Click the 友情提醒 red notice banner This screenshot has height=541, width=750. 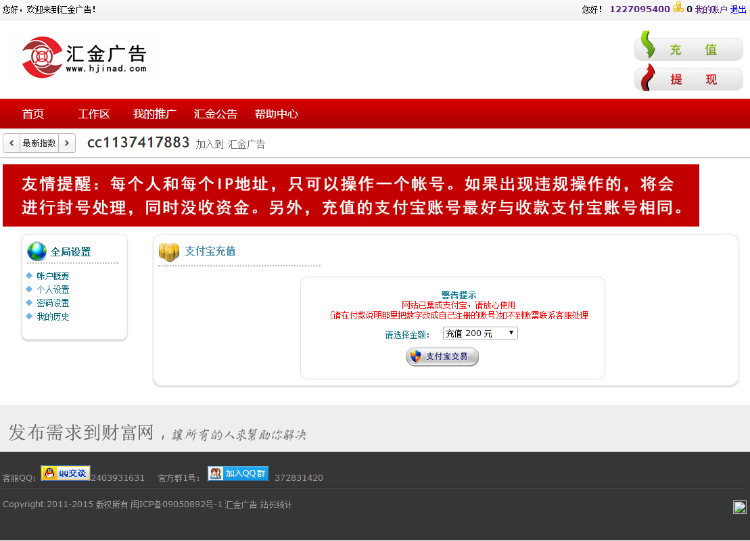[x=351, y=195]
